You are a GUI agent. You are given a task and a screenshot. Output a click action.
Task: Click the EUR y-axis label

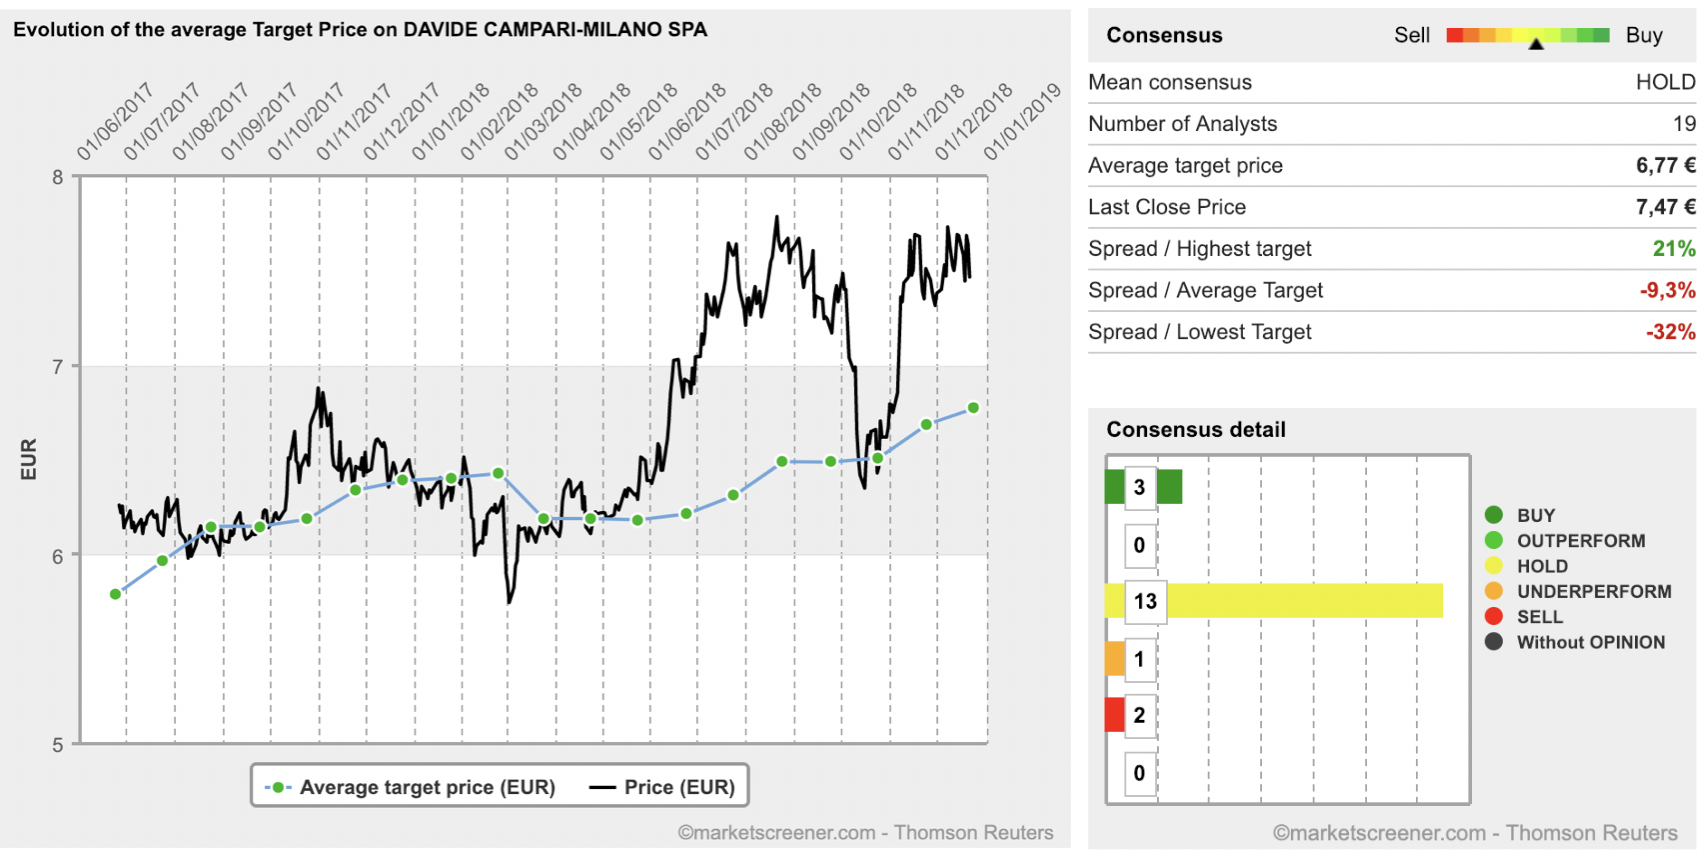tap(28, 459)
